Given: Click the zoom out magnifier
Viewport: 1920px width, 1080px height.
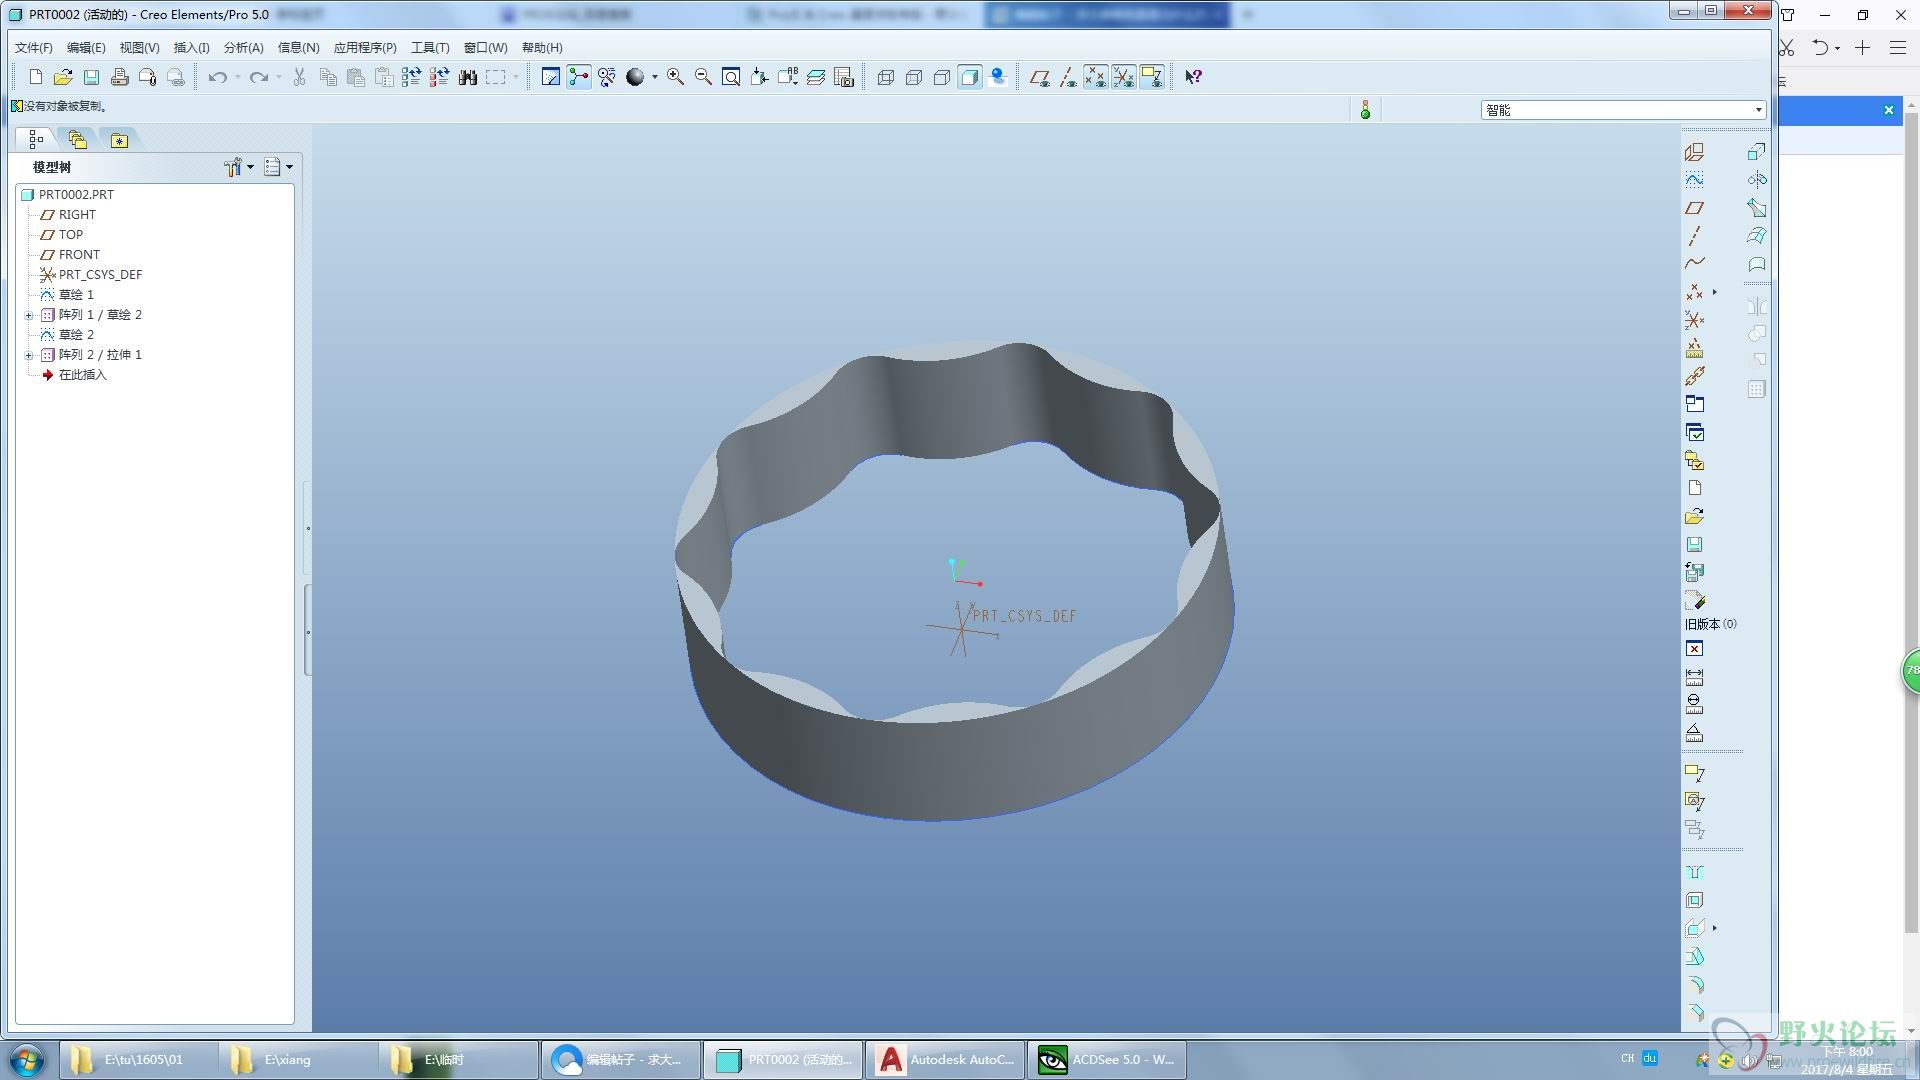Looking at the screenshot, I should [703, 77].
